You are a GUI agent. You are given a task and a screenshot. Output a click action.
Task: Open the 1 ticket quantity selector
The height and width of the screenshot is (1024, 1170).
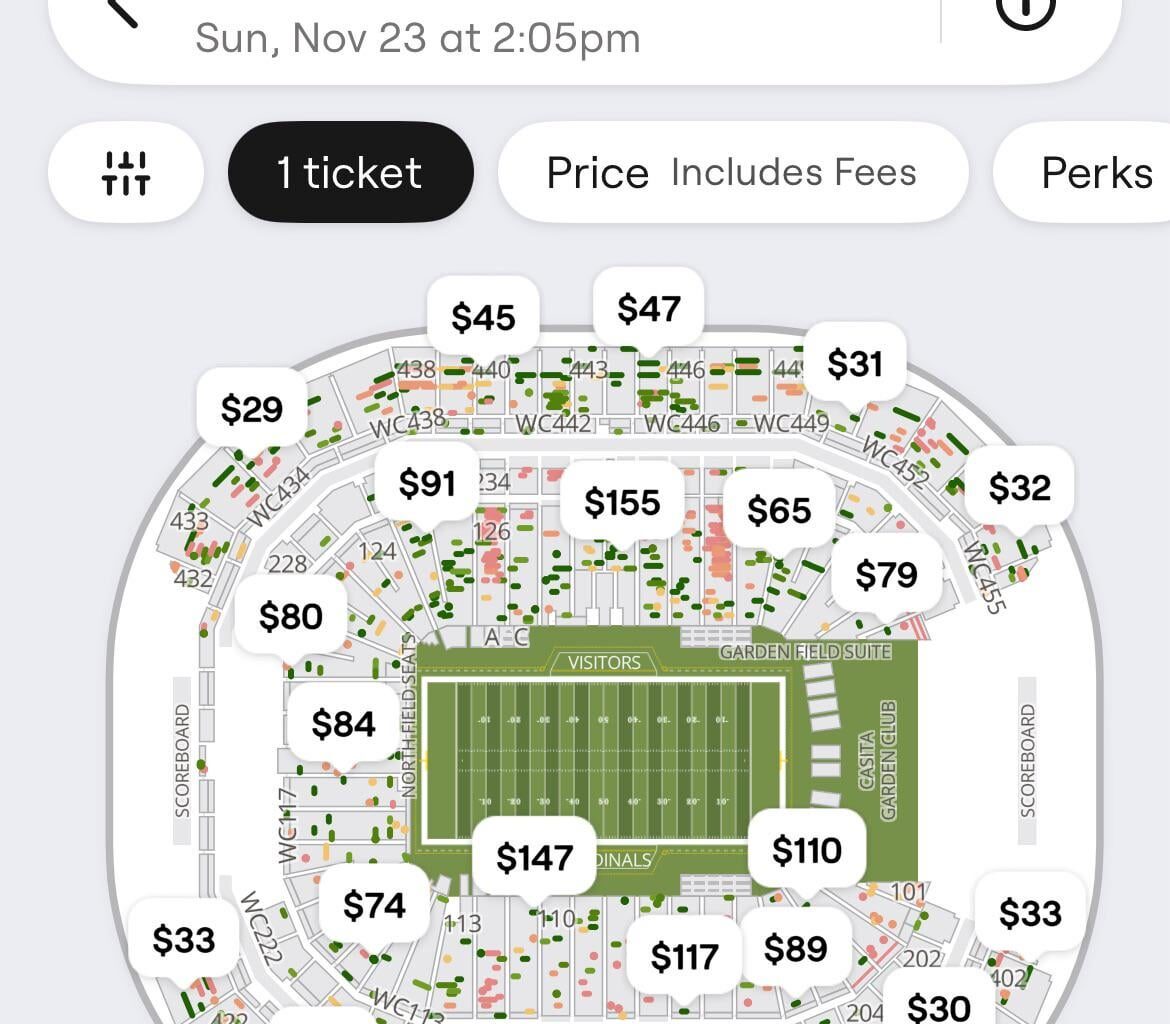pyautogui.click(x=350, y=173)
